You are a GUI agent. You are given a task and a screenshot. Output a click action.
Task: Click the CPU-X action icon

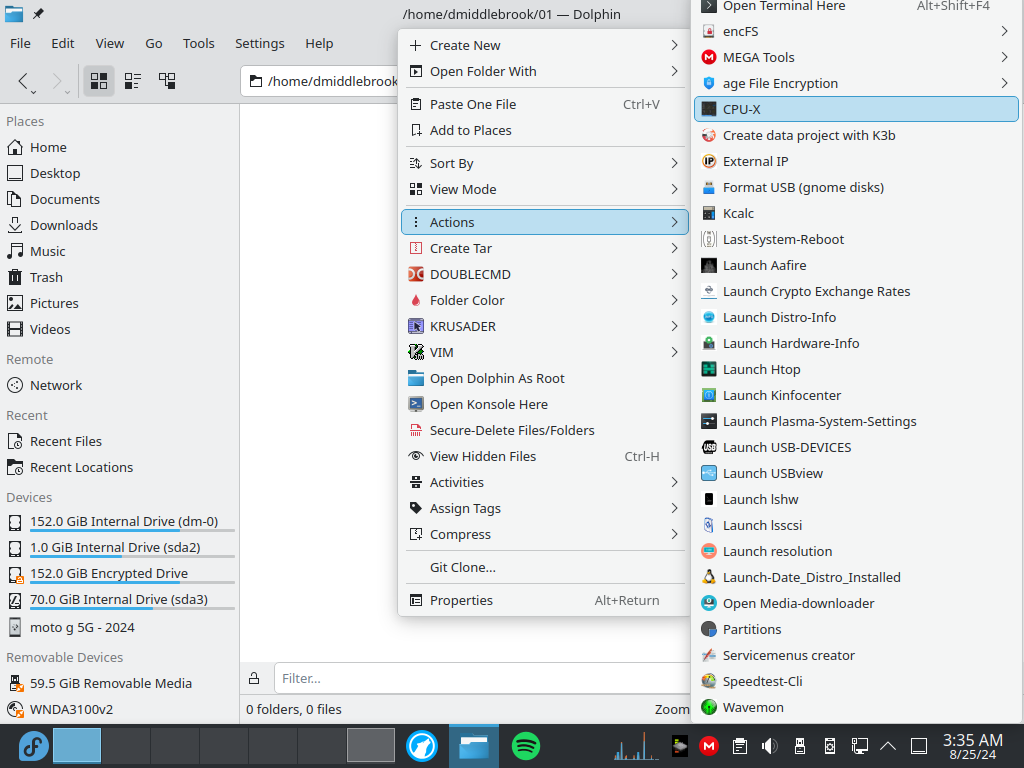point(709,109)
